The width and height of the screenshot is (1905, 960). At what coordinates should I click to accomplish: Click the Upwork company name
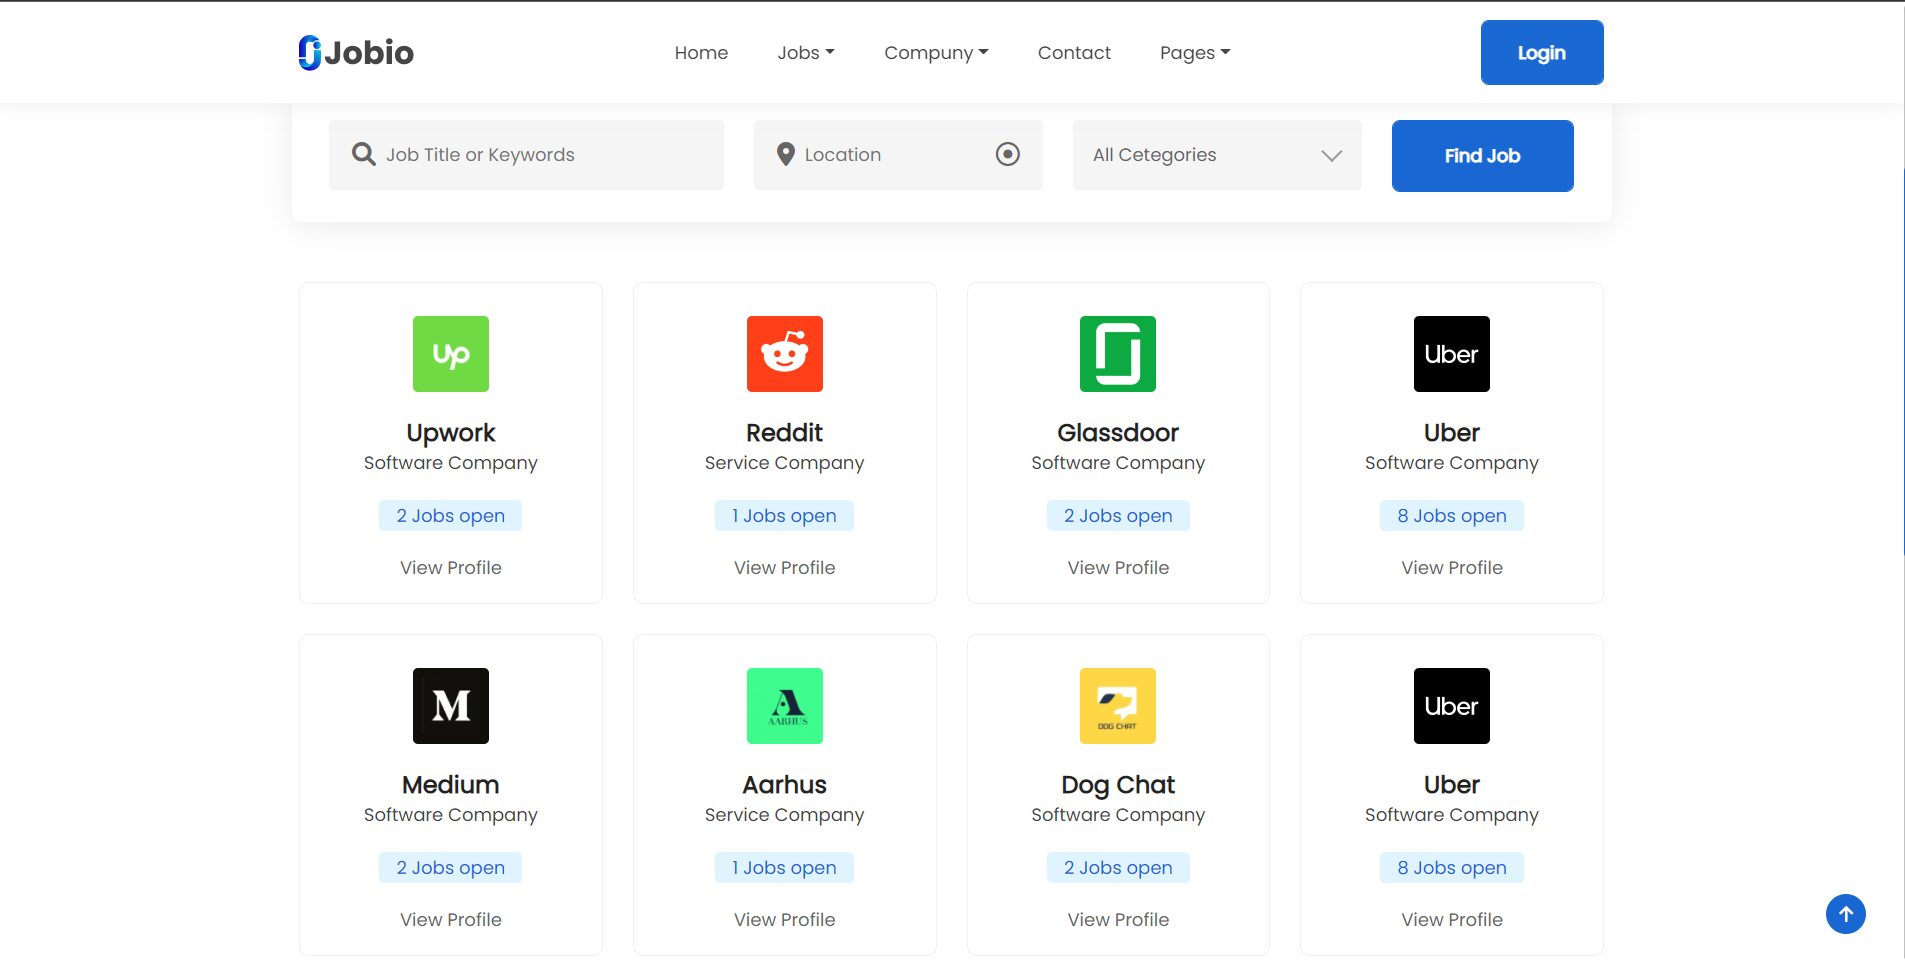click(x=451, y=433)
